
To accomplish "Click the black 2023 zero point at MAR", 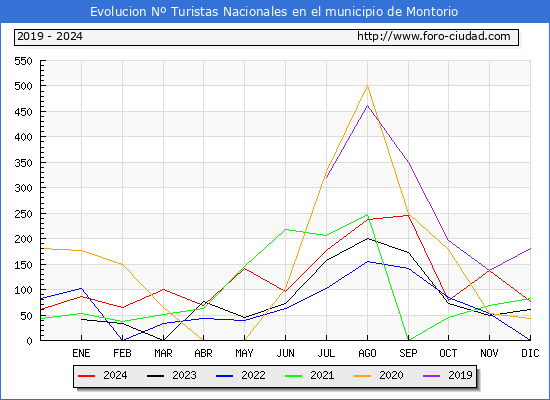I will coord(163,340).
